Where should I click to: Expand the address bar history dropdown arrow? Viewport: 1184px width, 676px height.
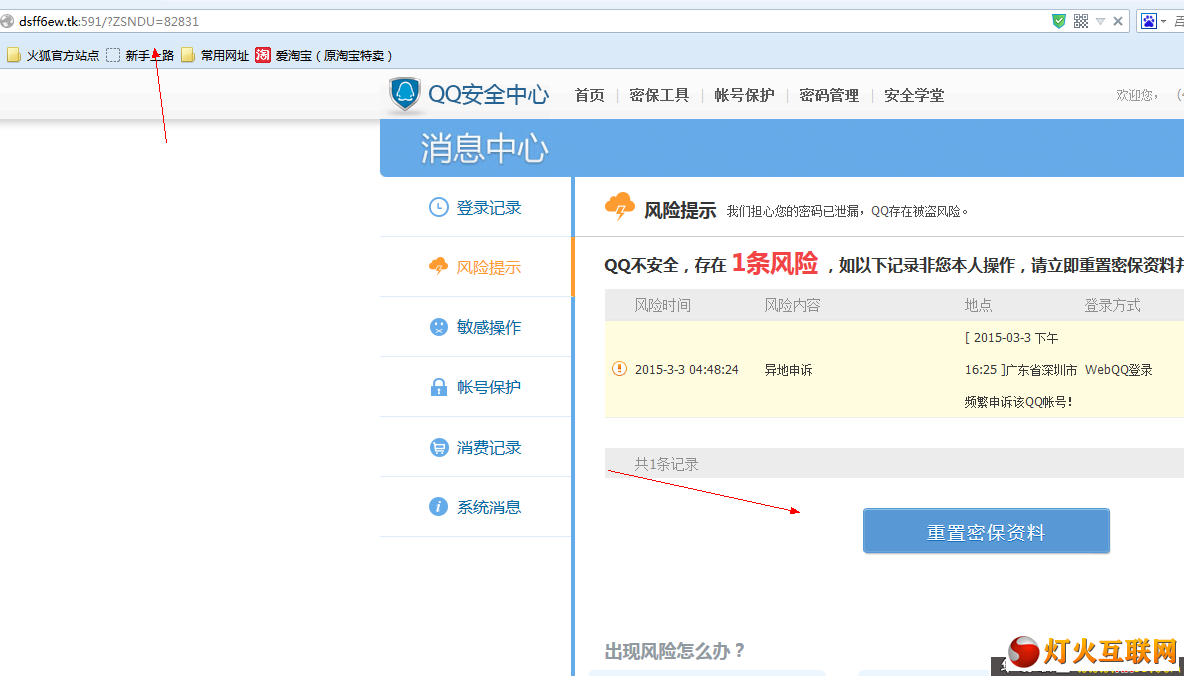click(1100, 22)
